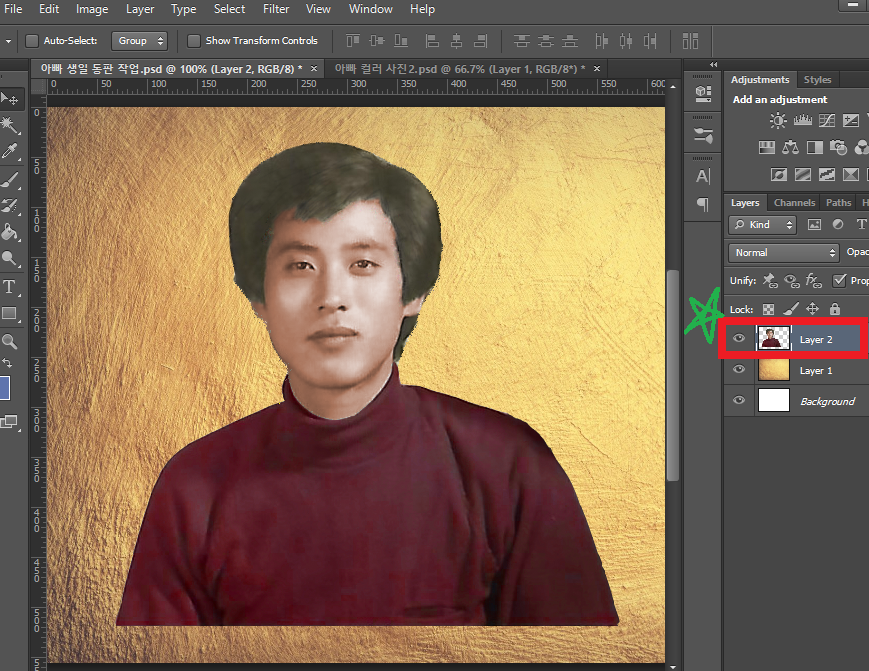Add a Brightness/Contrast adjustment

(778, 120)
